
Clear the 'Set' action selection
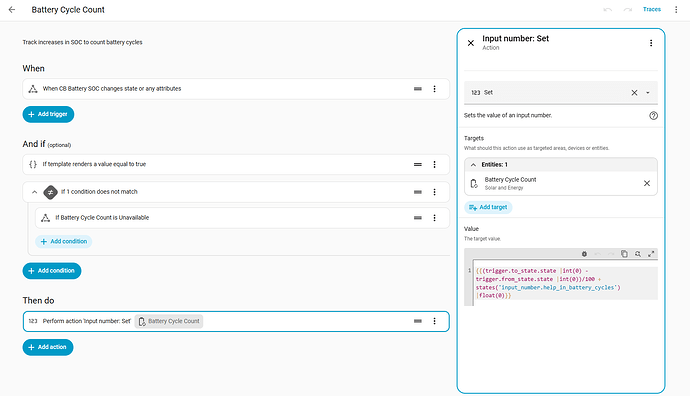(634, 92)
